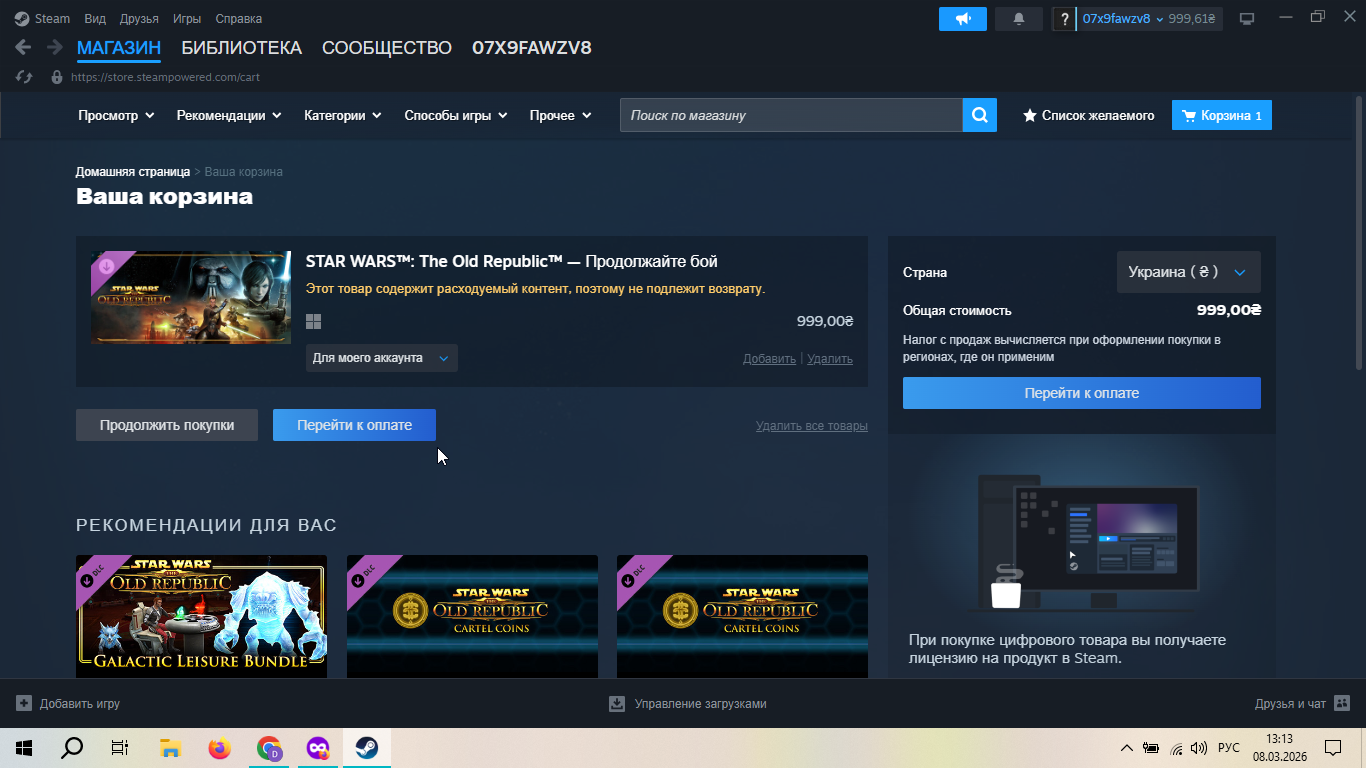Viewport: 1366px width, 768px height.
Task: Click the Steam logo menu
Action: pyautogui.click(x=42, y=19)
